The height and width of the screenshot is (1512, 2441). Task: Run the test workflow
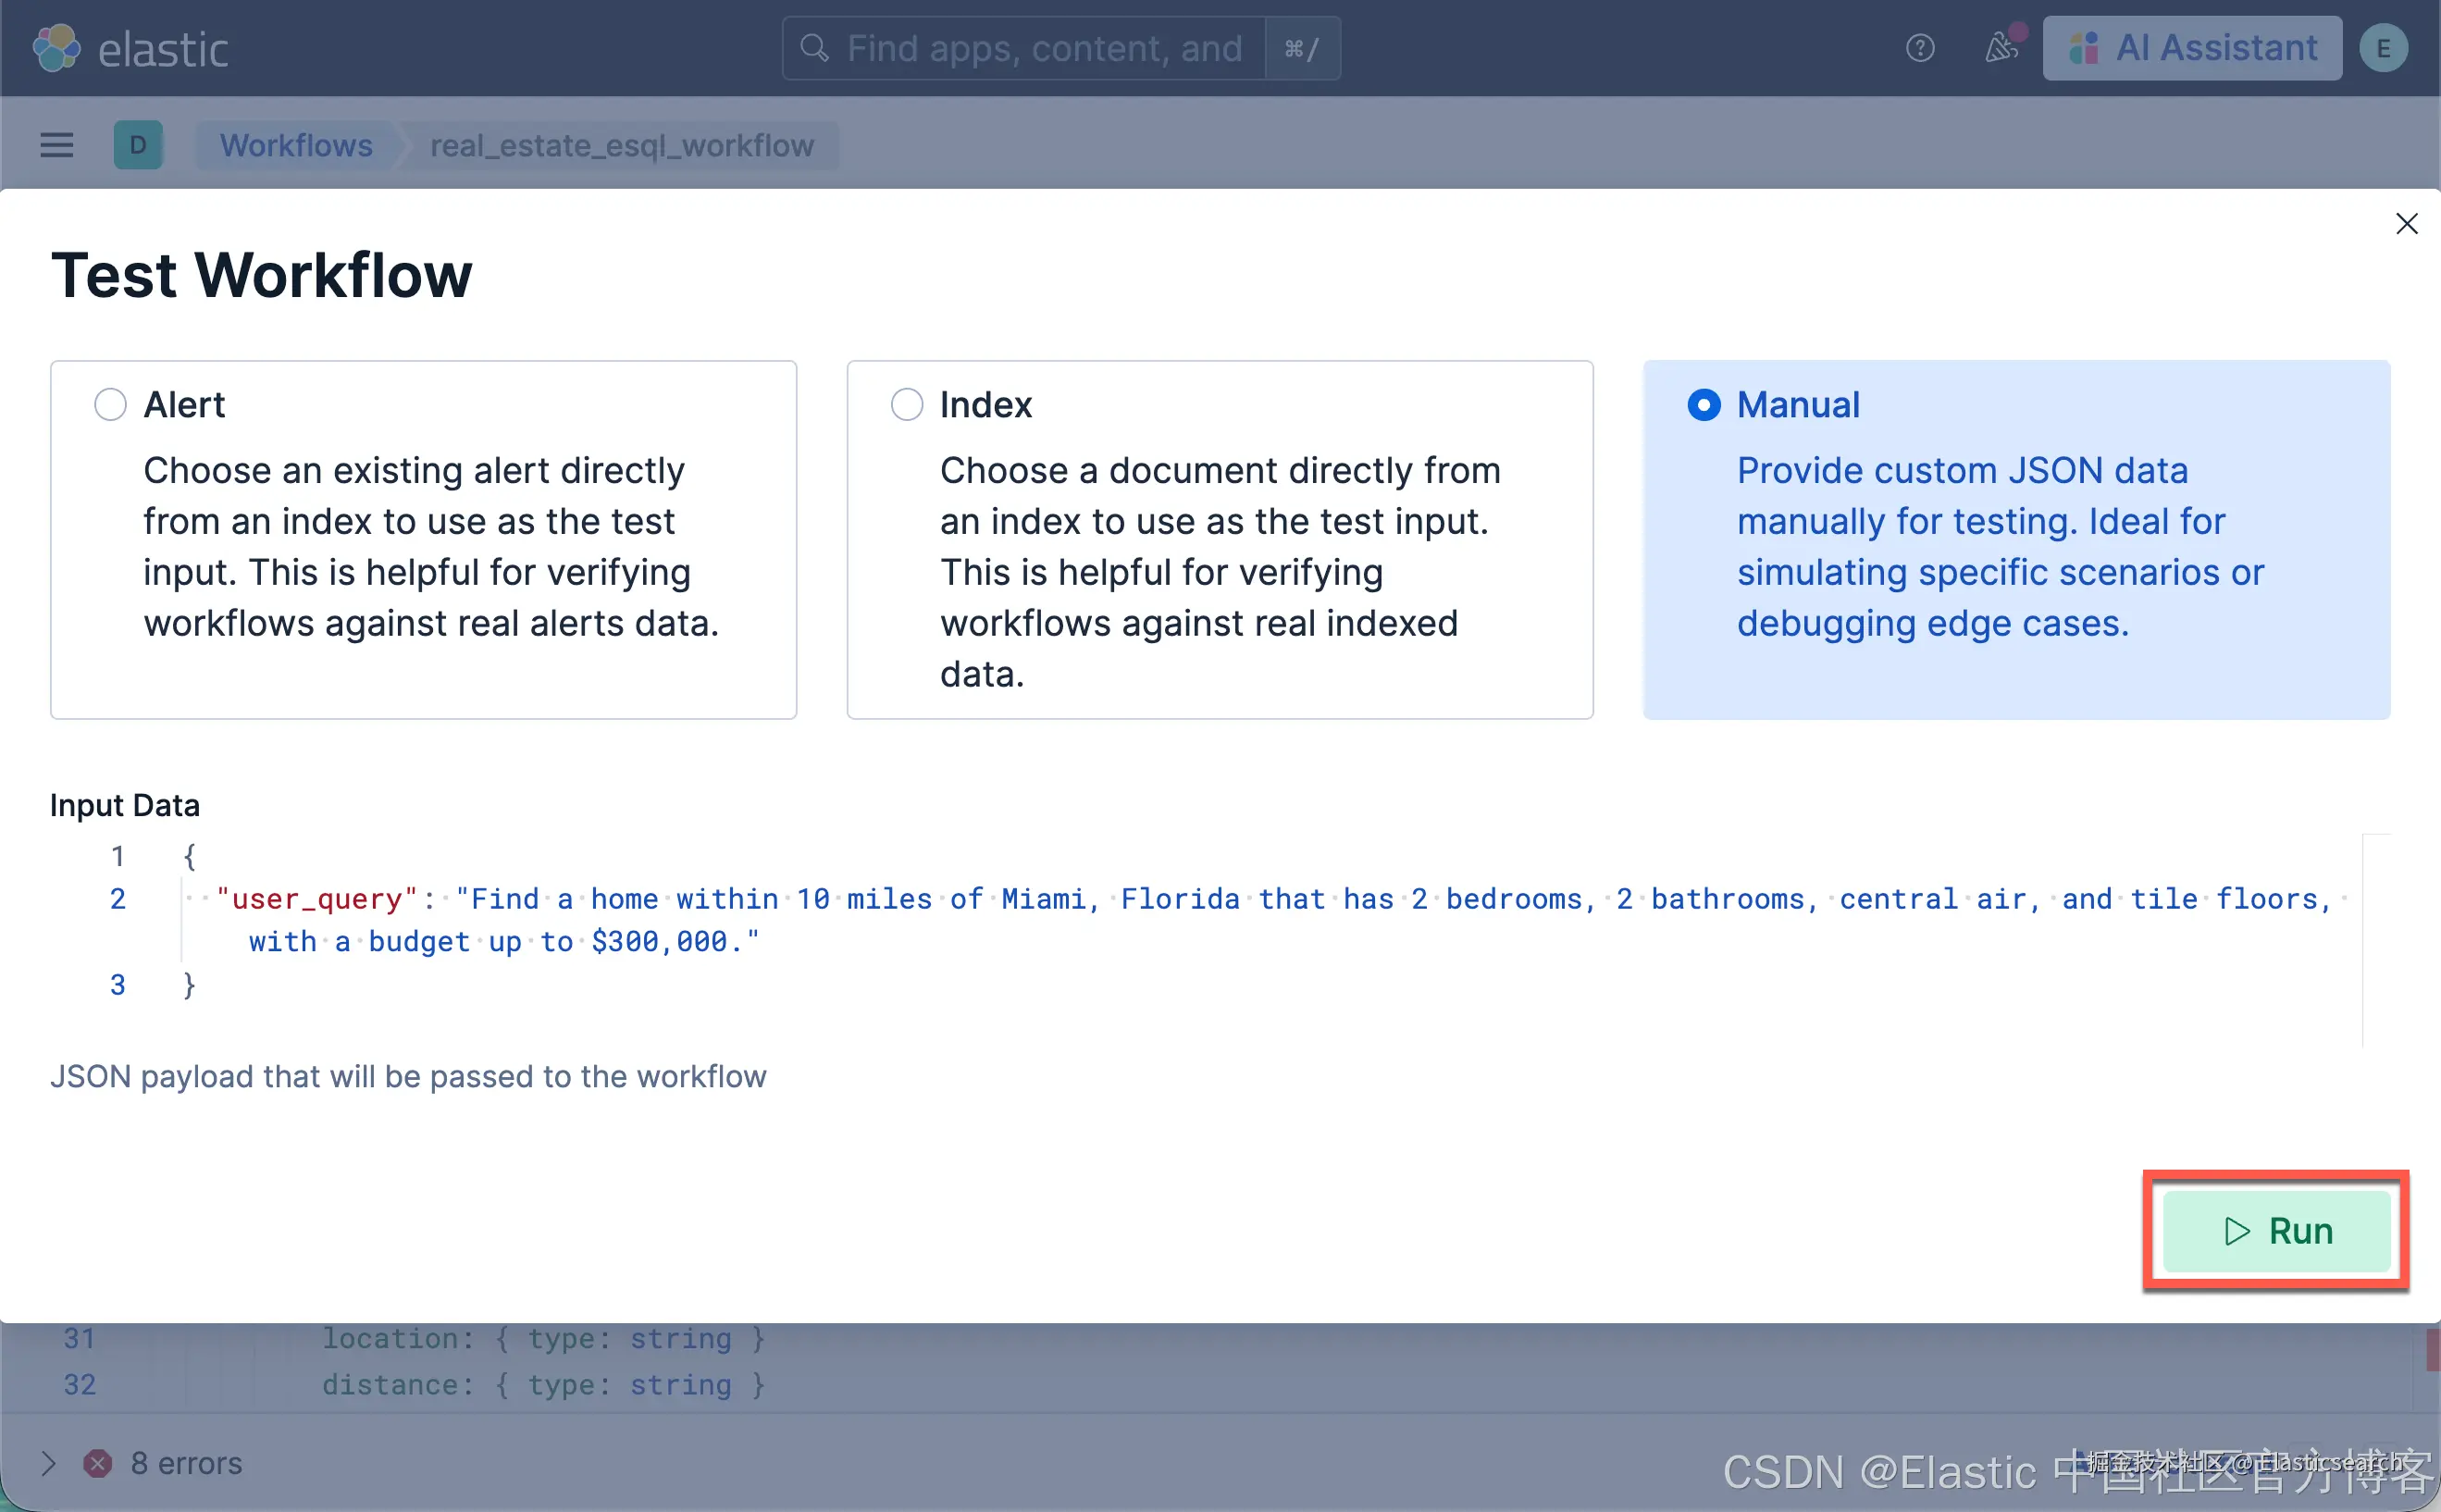pos(2276,1231)
